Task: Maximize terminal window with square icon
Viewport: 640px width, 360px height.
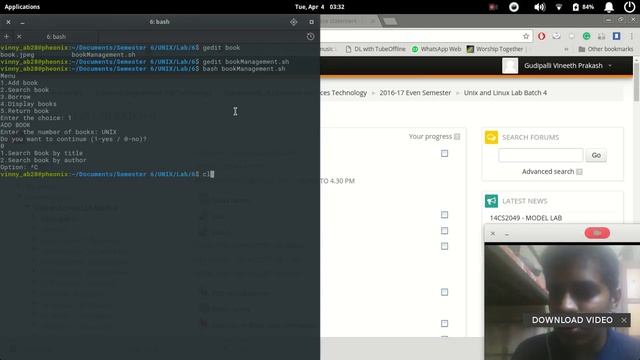Action: pyautogui.click(x=311, y=22)
